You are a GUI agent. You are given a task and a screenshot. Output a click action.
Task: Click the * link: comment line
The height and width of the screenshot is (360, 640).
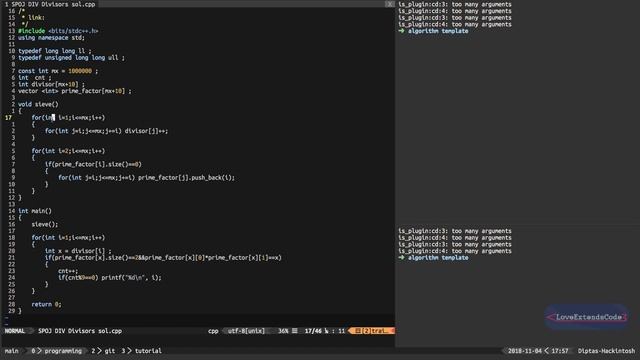pos(33,18)
